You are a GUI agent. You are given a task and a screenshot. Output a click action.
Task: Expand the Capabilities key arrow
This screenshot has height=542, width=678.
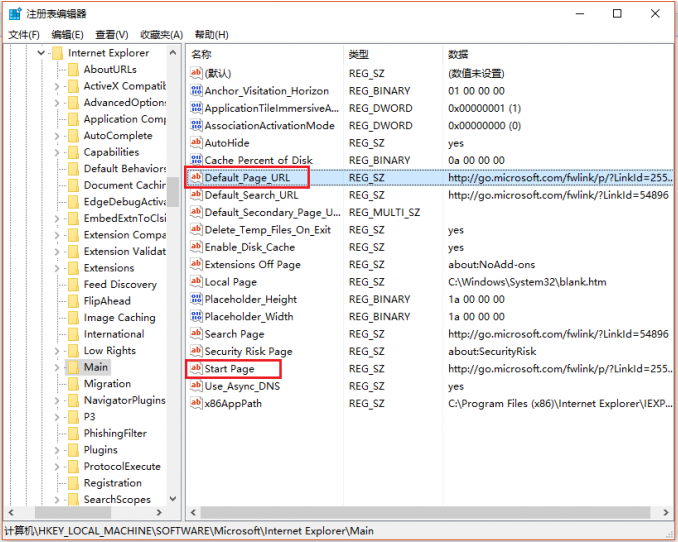[57, 153]
